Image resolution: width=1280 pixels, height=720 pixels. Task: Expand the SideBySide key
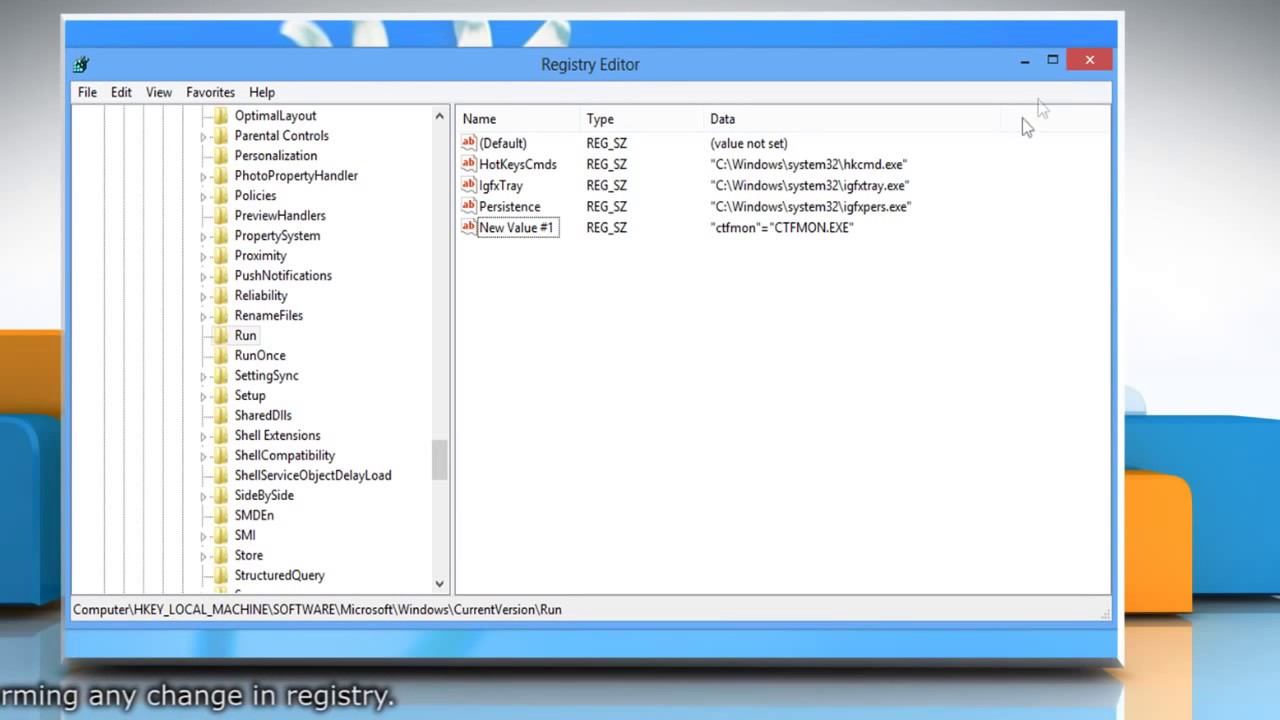pos(203,496)
